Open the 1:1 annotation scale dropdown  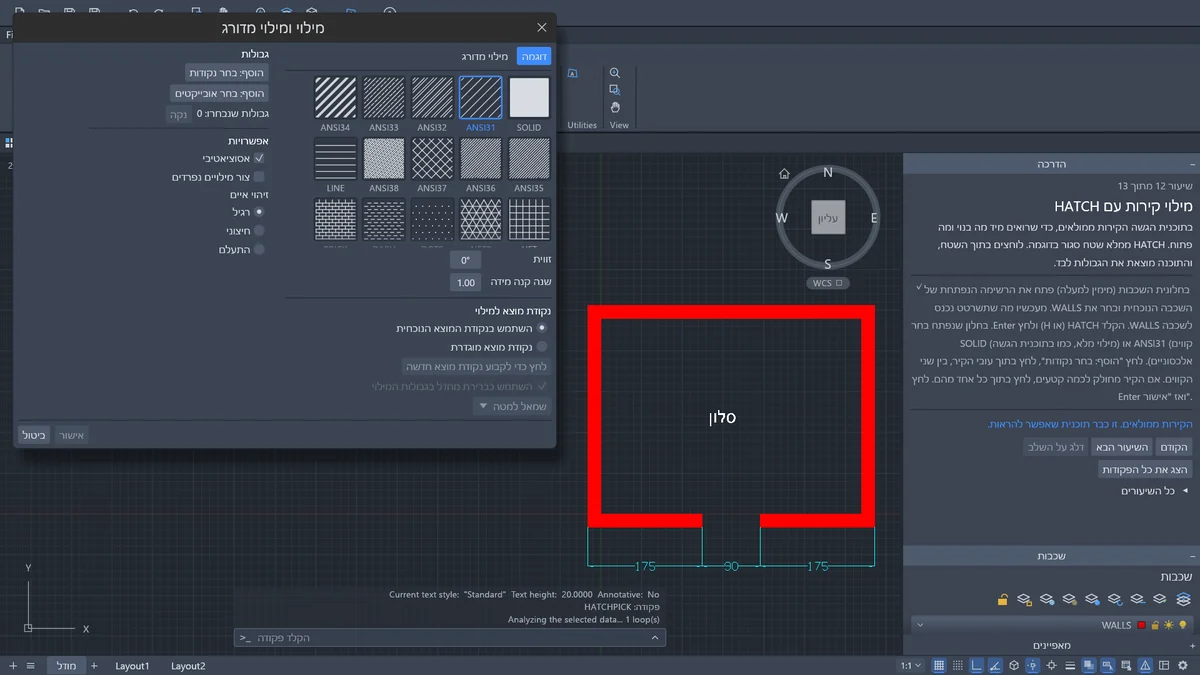[x=910, y=666]
